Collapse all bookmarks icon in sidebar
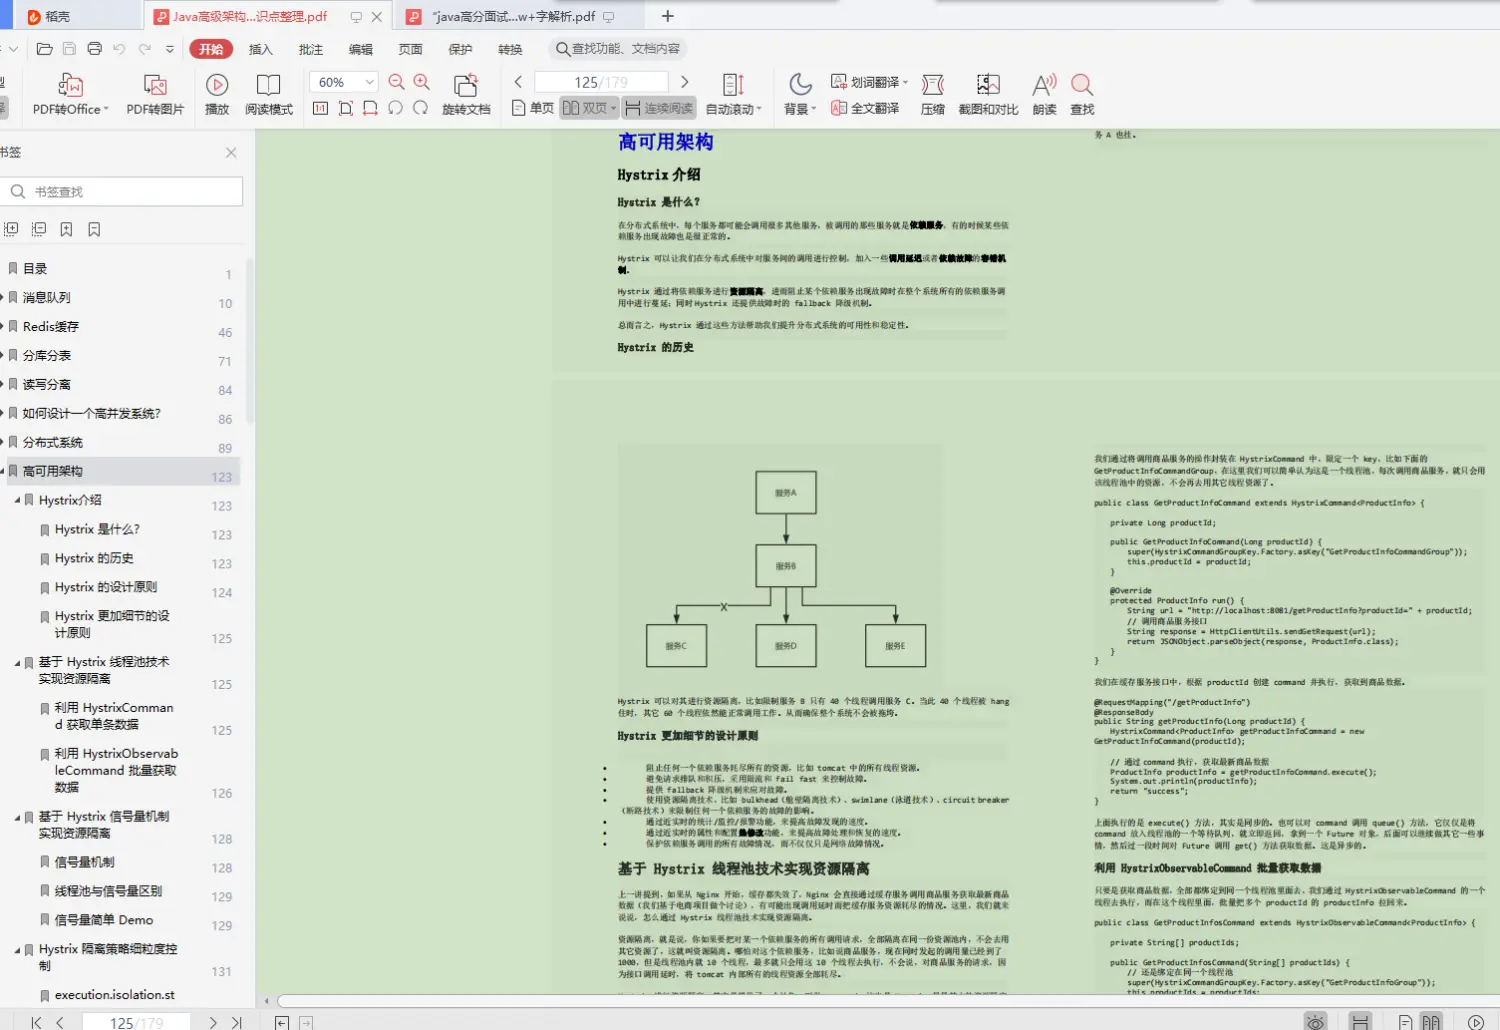This screenshot has height=1030, width=1500. tap(39, 229)
